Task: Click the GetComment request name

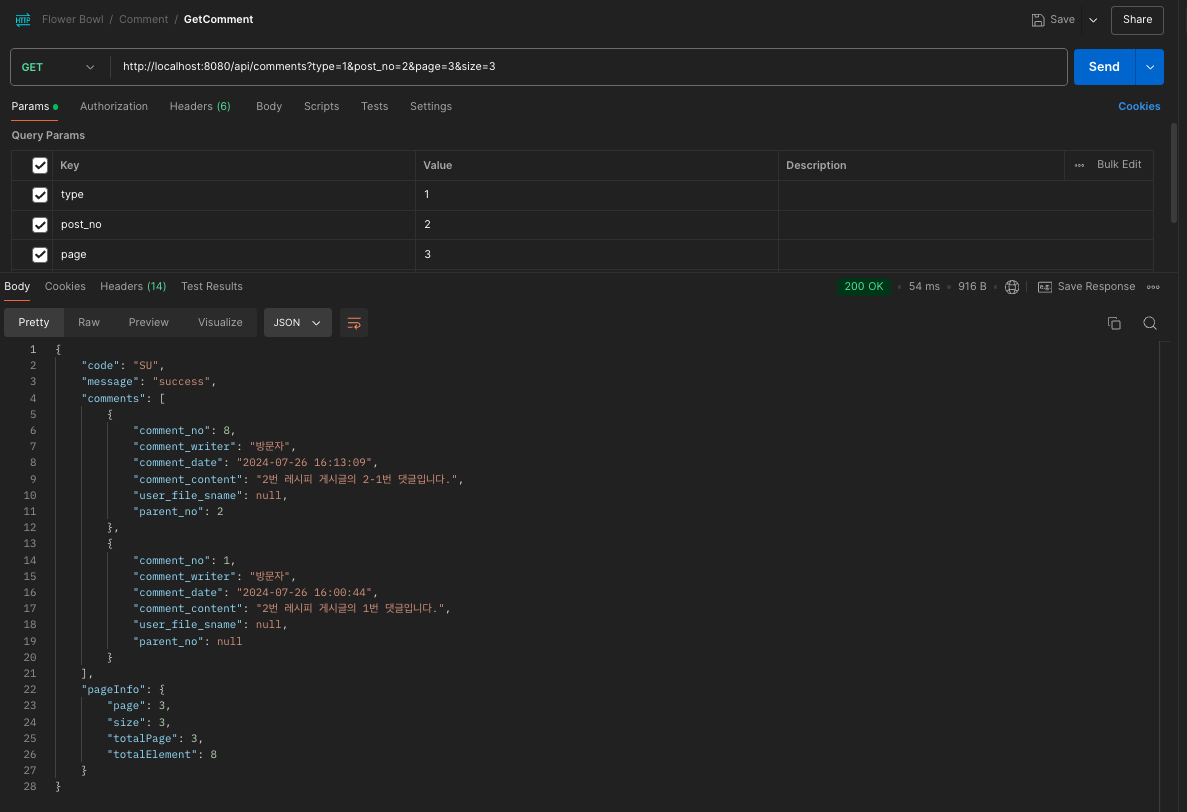Action: (218, 20)
